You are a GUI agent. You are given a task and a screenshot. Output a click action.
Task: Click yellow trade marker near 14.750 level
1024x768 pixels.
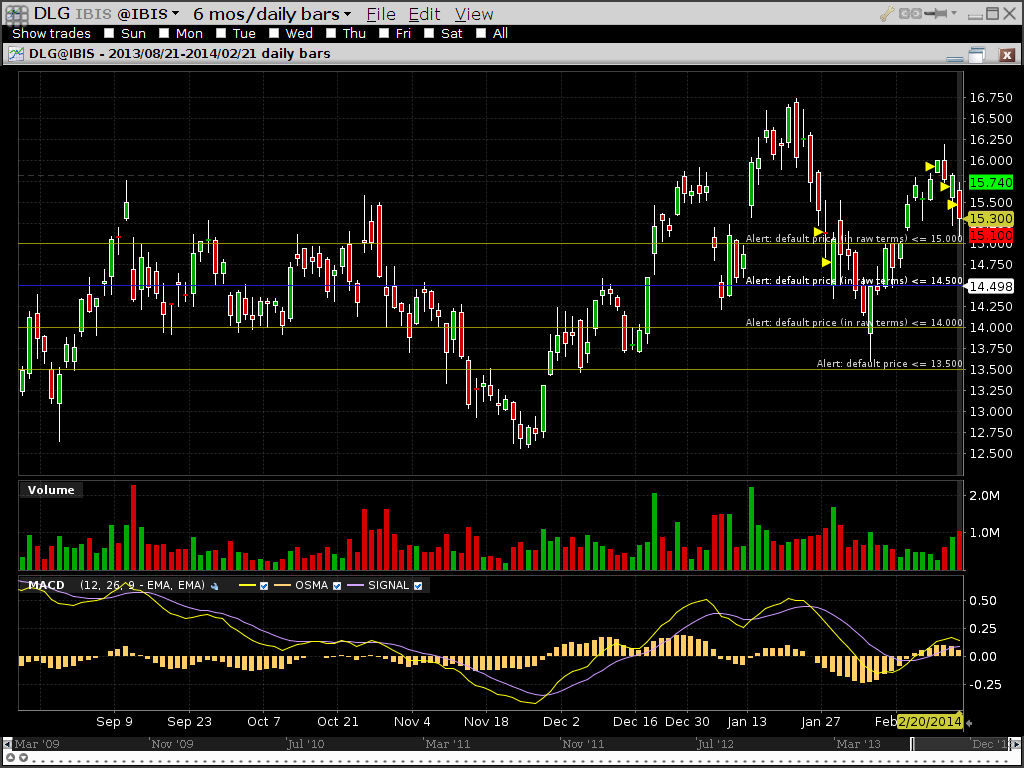coord(826,263)
